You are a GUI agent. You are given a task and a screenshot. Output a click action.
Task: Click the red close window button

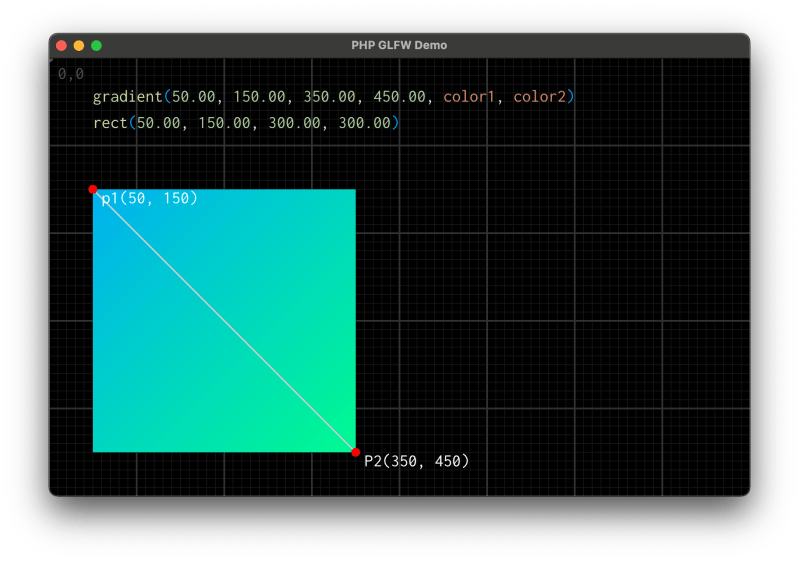coord(62,46)
